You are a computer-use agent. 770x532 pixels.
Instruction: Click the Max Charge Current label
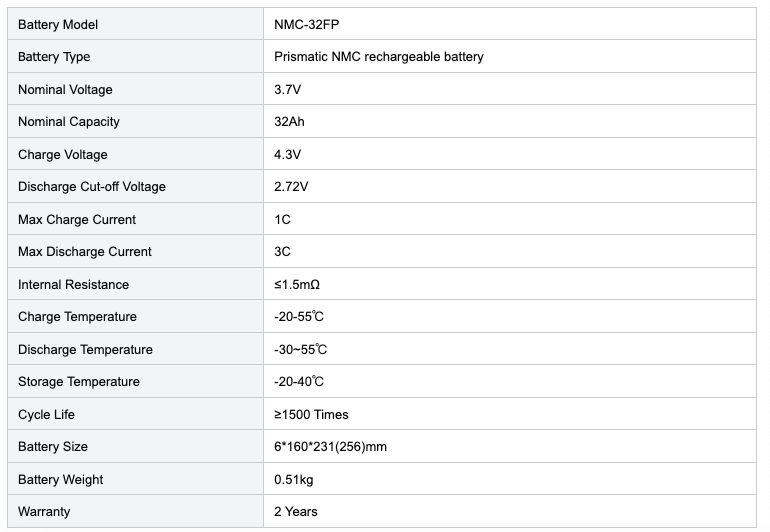[77, 220]
